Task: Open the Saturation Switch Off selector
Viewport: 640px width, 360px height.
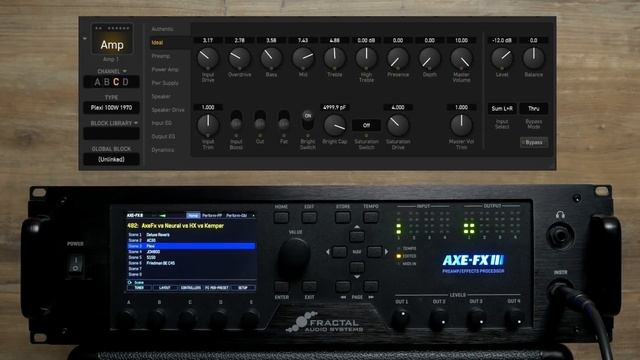Action: click(366, 125)
